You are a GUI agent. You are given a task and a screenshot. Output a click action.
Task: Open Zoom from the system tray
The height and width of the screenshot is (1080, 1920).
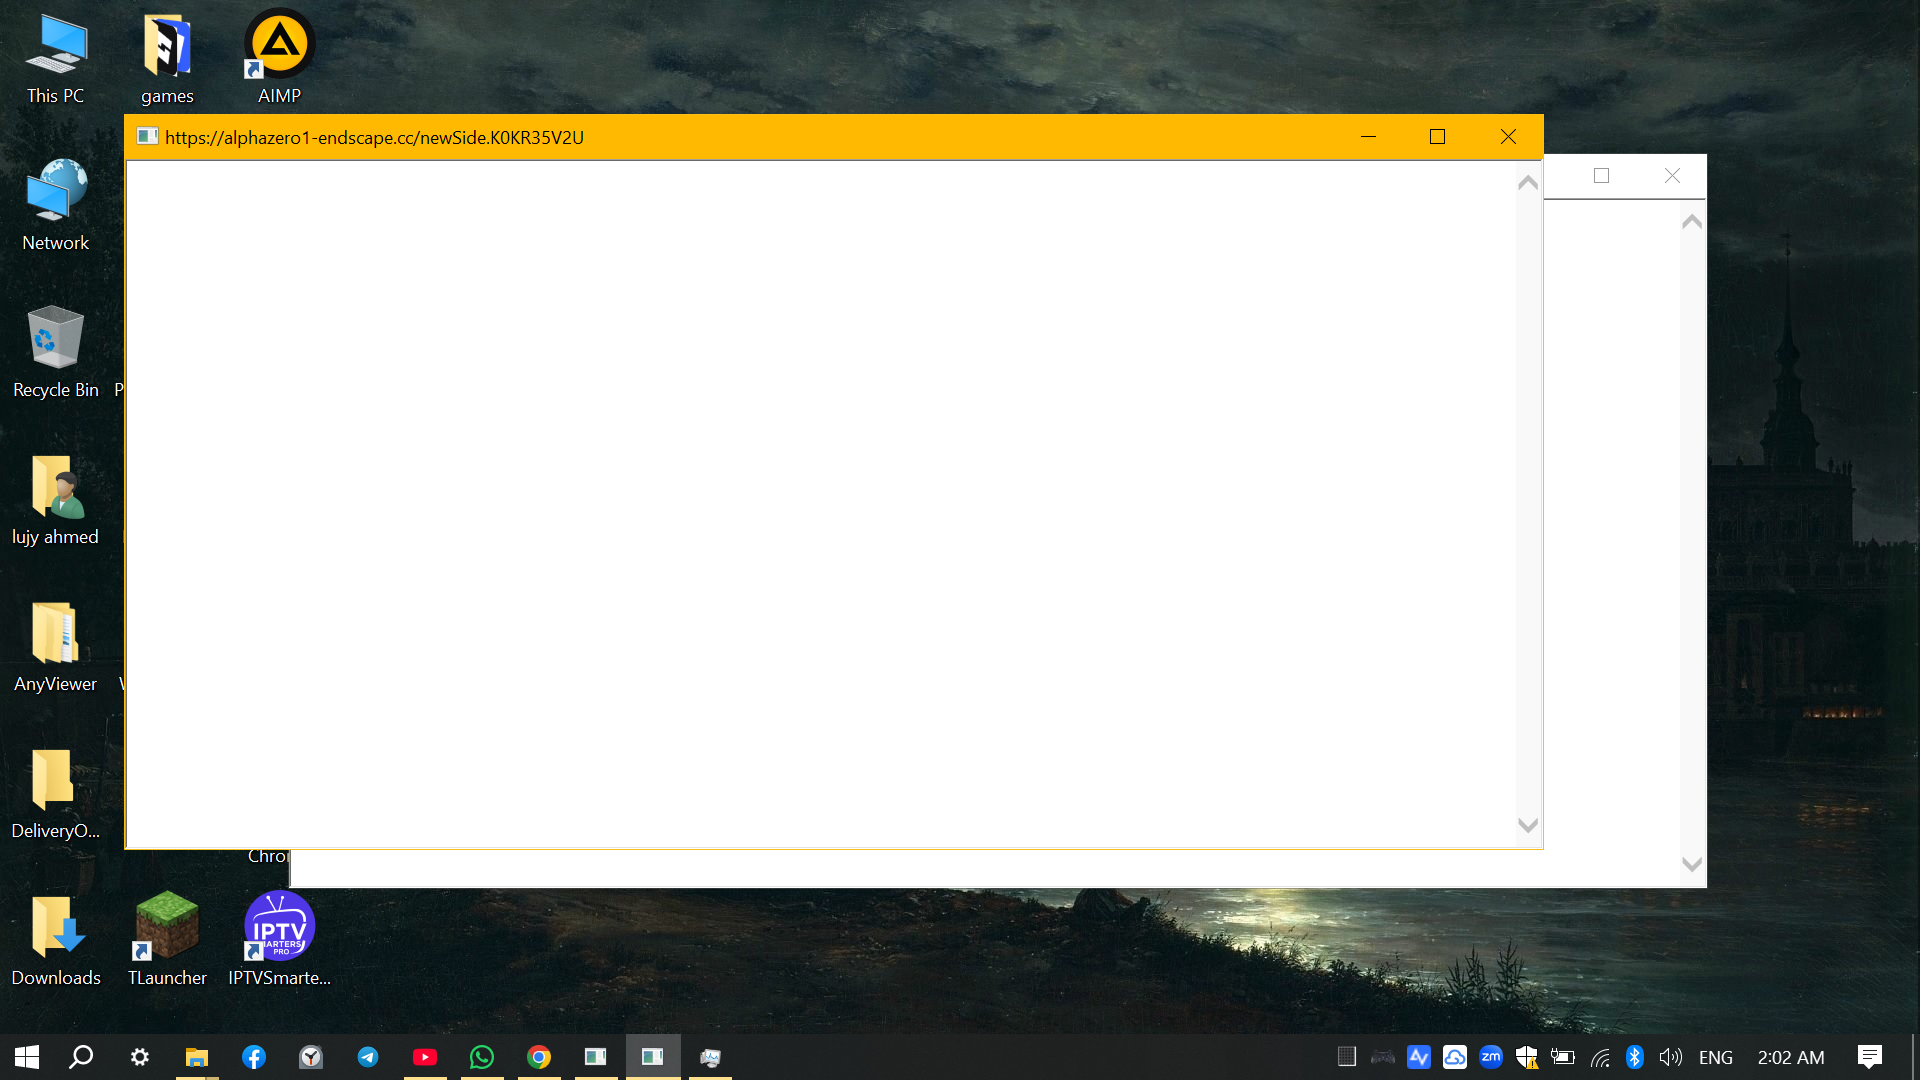pos(1491,1057)
